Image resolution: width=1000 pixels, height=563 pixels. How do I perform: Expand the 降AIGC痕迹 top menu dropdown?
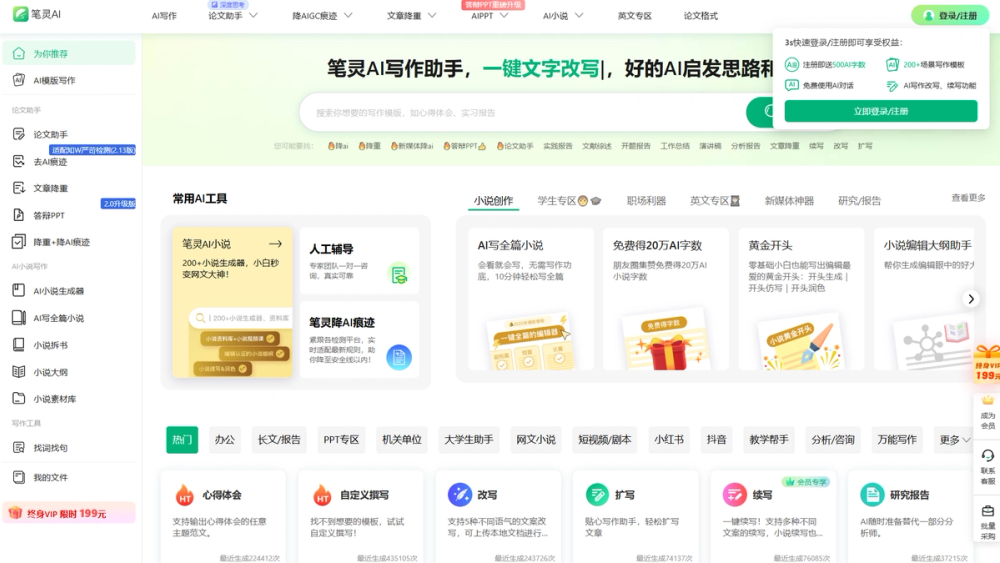(348, 15)
